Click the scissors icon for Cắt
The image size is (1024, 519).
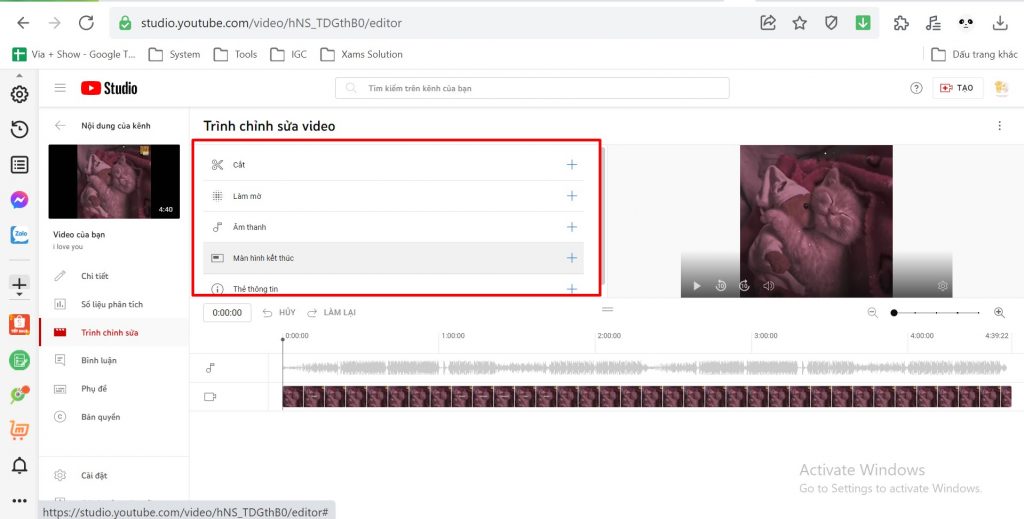pos(217,165)
